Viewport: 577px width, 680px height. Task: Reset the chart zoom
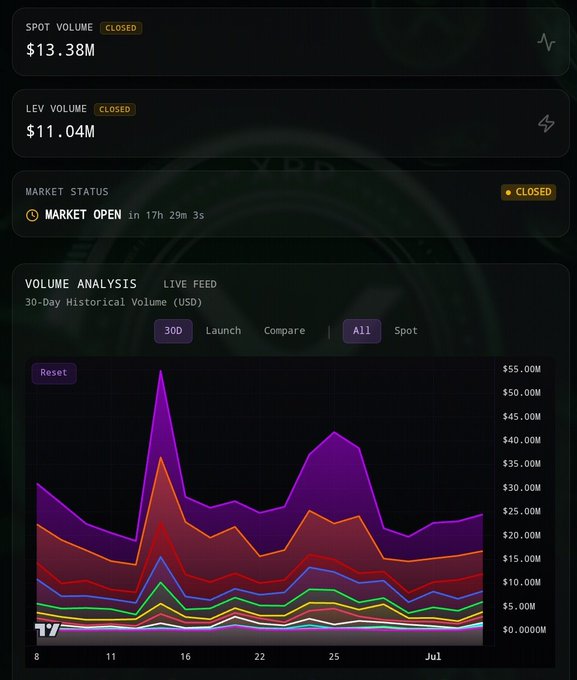(54, 373)
